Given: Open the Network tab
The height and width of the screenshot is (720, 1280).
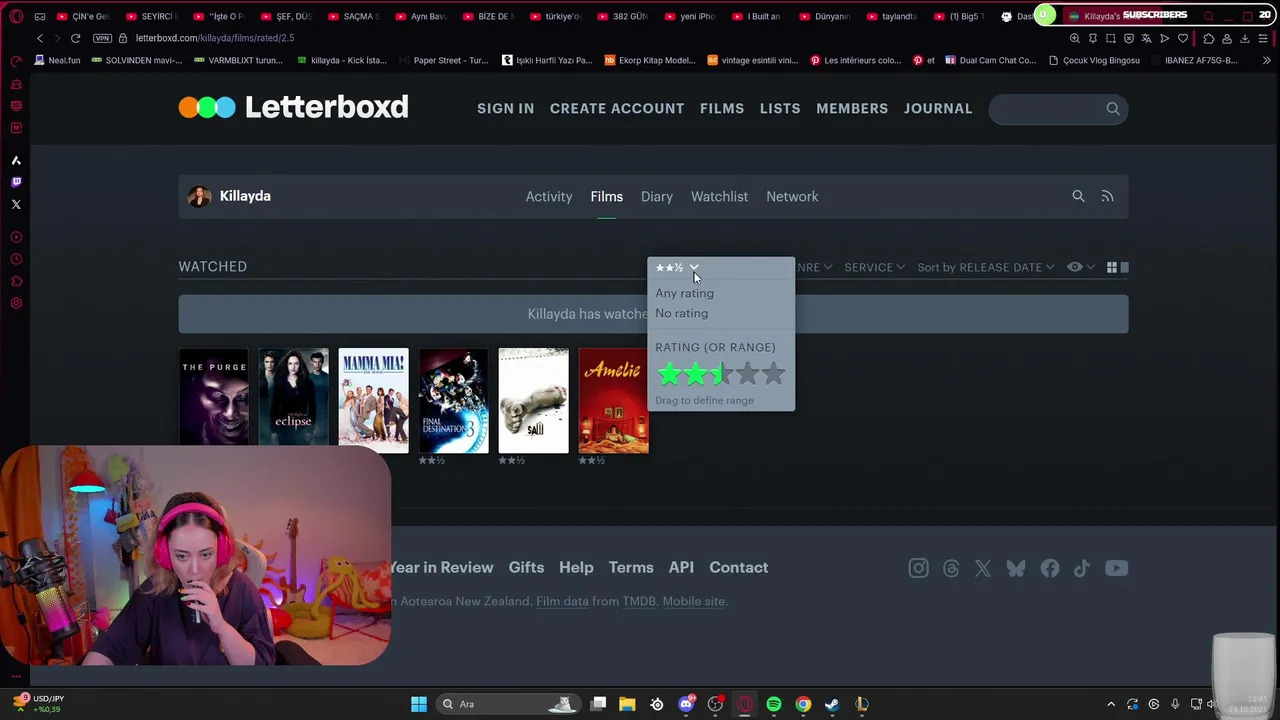Looking at the screenshot, I should click(x=792, y=197).
